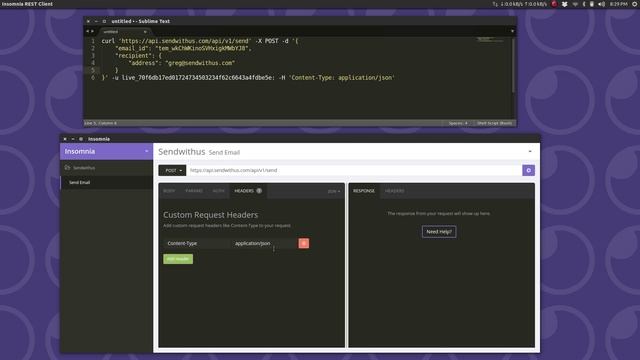Screen dimensions: 640x360
Task: Open the Shell Script syntax selector in Sublime
Action: [494, 123]
